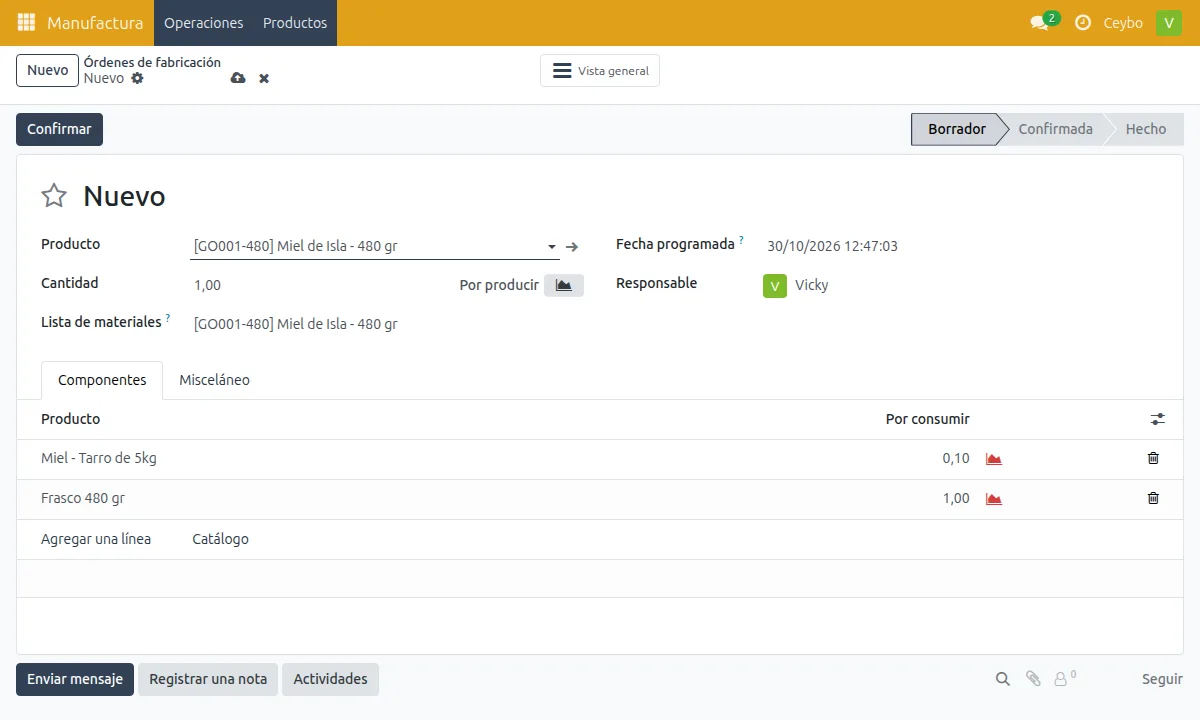Screen dimensions: 1200x720
Task: Open forecast chart for Frasco 480 gr
Action: click(x=994, y=499)
